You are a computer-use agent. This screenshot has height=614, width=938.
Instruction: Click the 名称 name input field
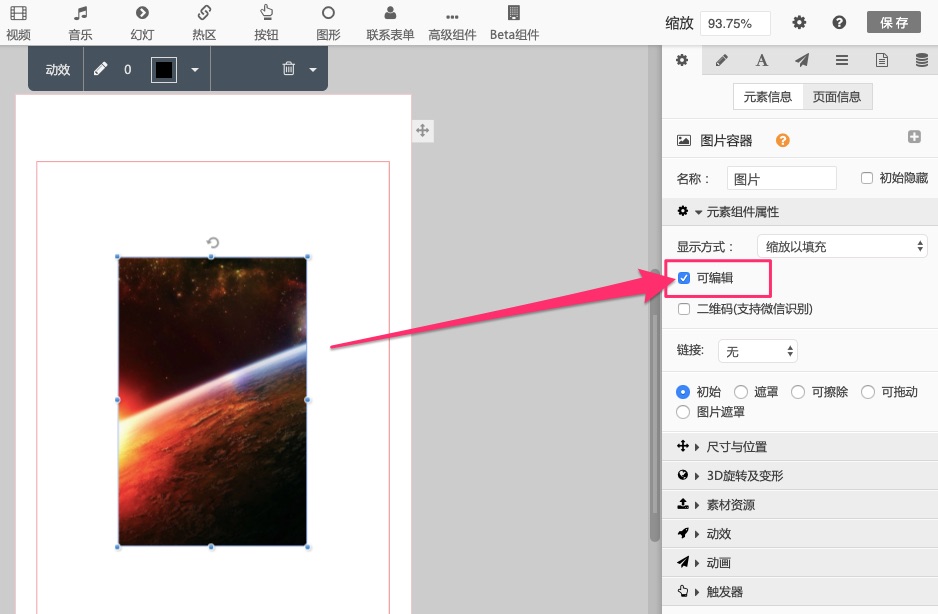[x=781, y=179]
